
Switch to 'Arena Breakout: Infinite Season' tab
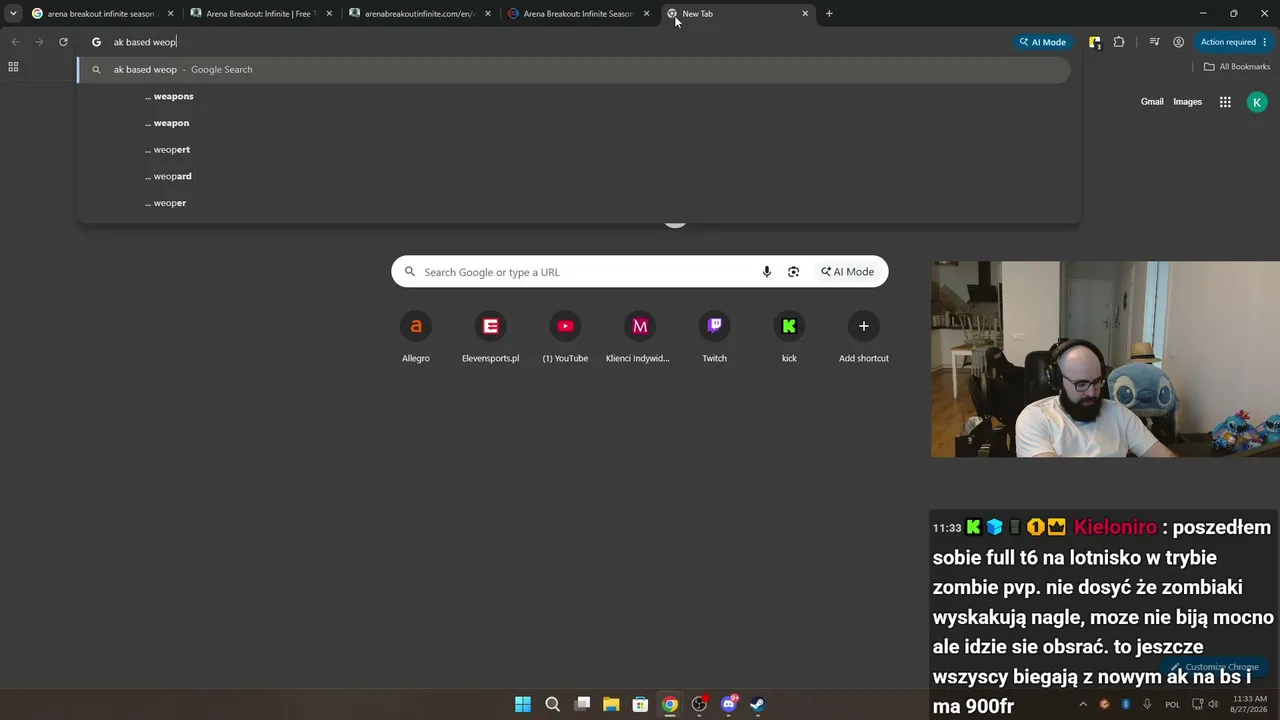click(x=579, y=14)
